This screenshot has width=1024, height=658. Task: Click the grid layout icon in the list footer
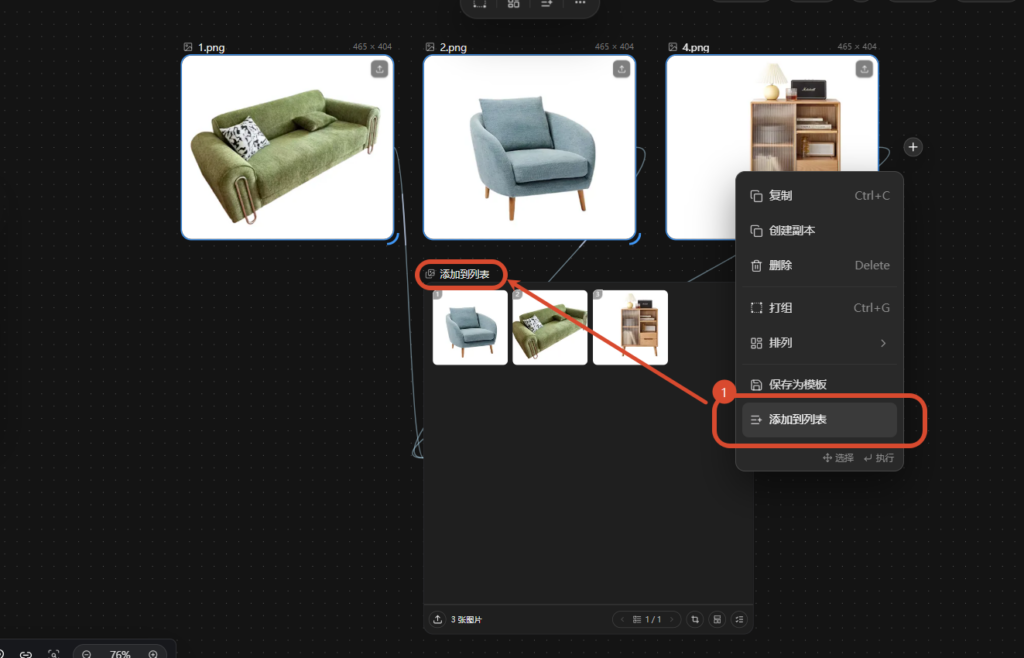(x=717, y=619)
